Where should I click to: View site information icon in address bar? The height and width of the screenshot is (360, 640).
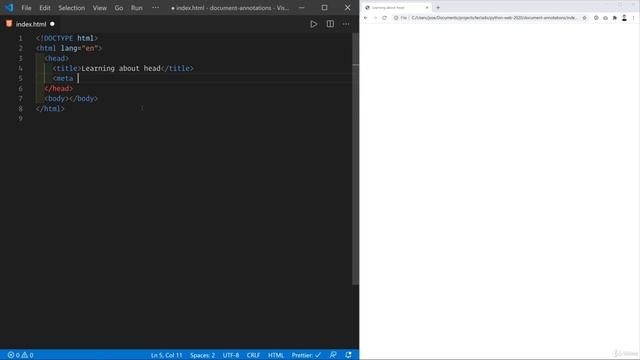pyautogui.click(x=396, y=18)
